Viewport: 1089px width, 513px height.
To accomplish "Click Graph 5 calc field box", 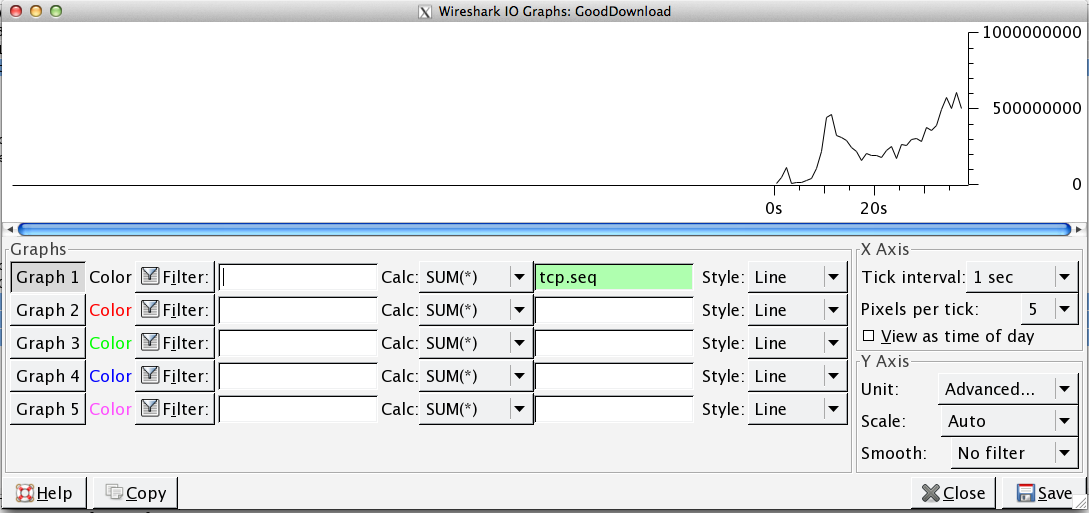I will click(614, 410).
